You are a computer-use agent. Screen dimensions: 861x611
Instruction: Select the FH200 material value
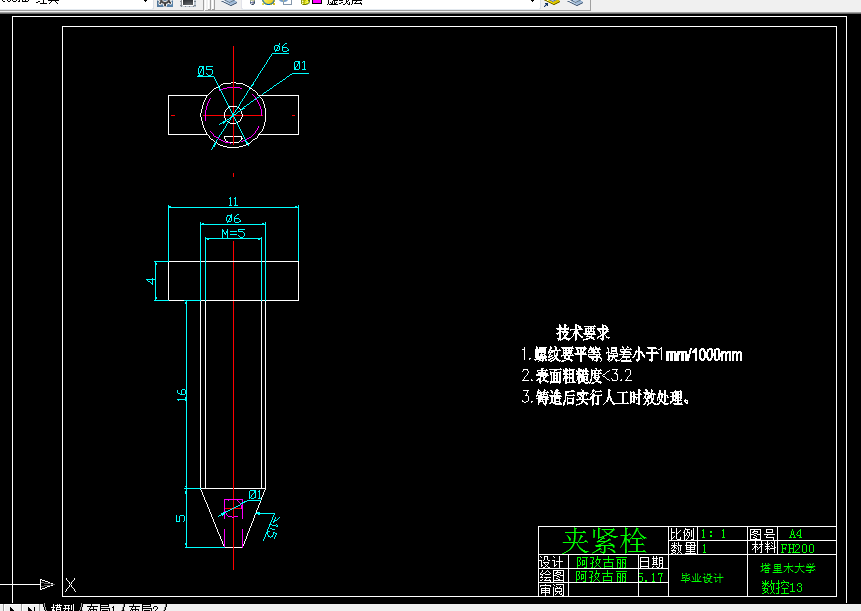(797, 548)
